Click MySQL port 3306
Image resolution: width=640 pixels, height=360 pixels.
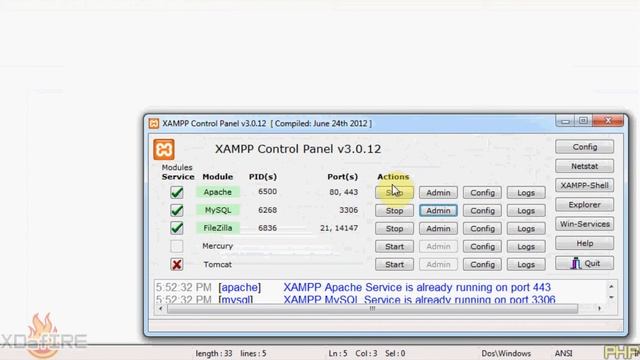[349, 210]
